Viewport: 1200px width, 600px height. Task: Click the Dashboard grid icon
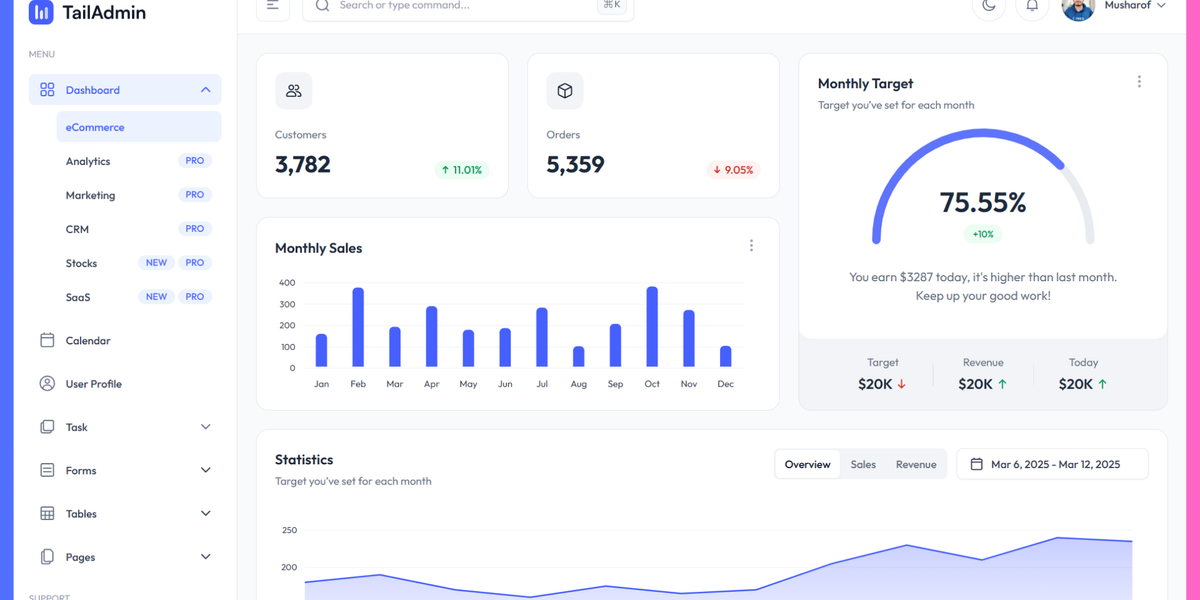pyautogui.click(x=47, y=89)
